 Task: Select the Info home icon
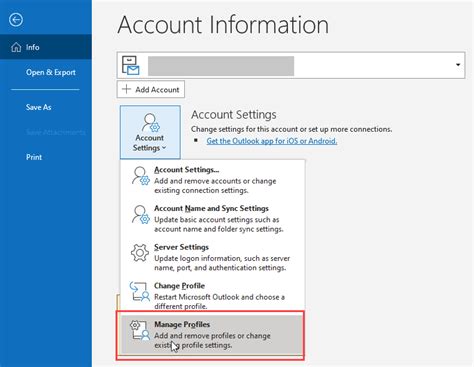16,47
